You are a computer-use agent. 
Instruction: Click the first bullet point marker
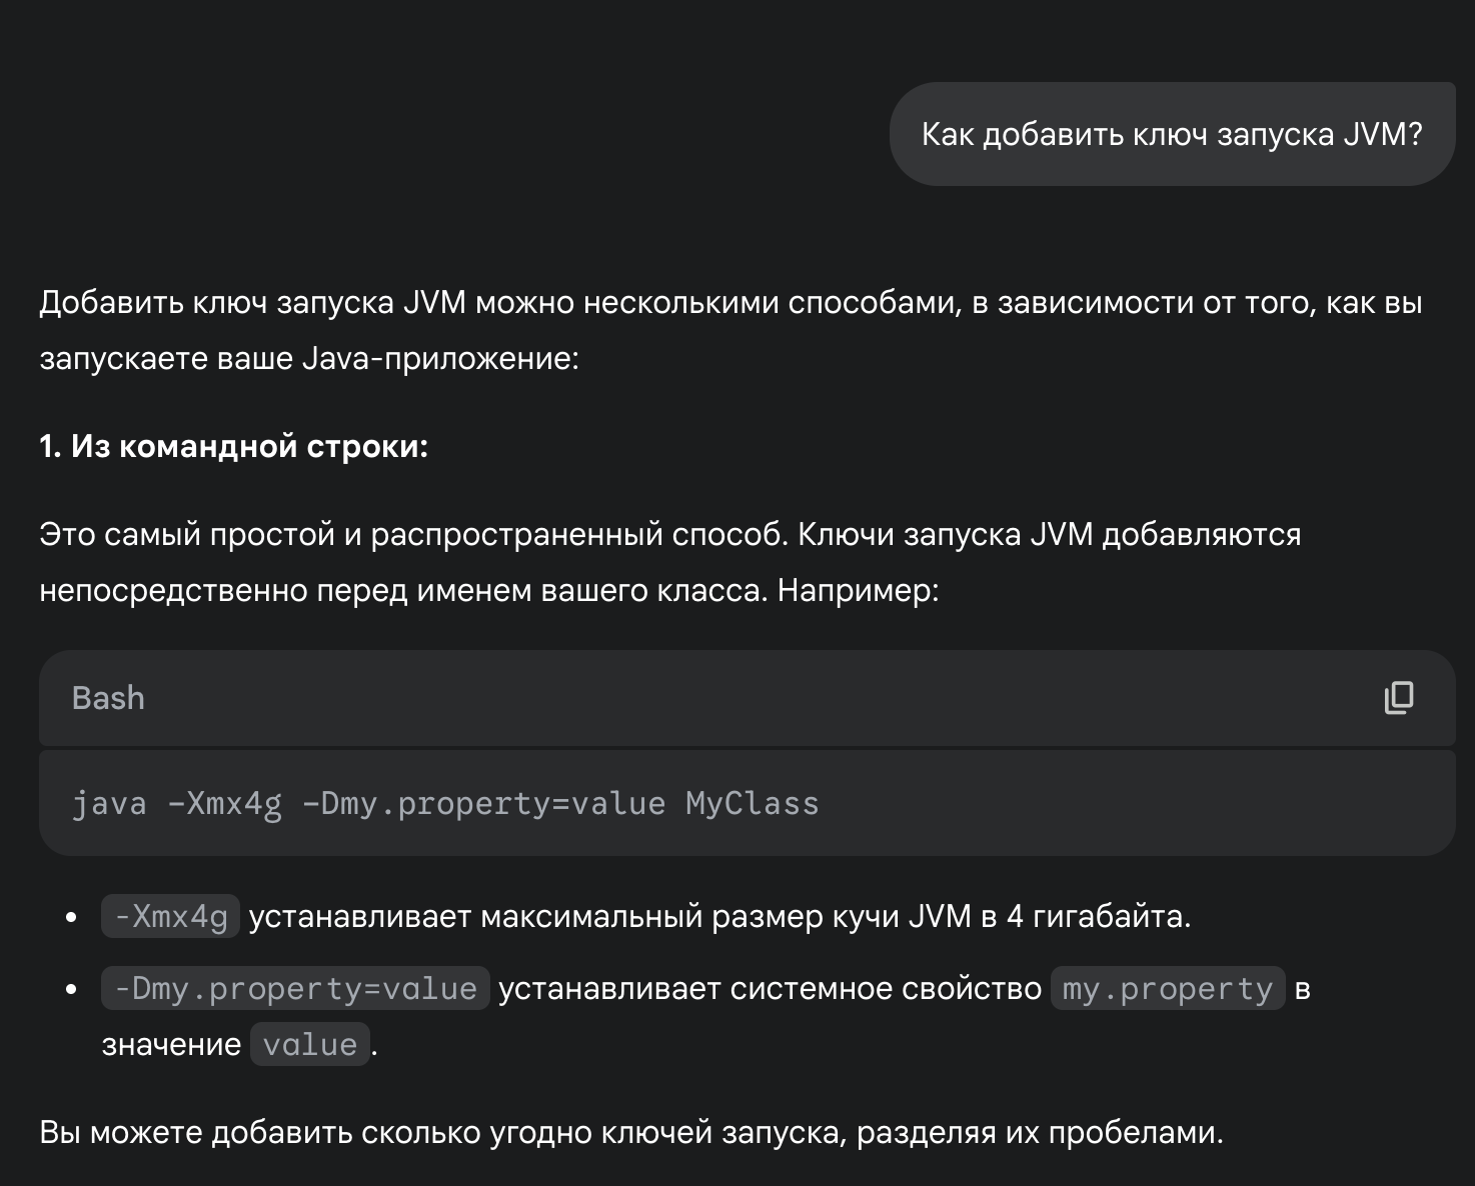point(71,916)
